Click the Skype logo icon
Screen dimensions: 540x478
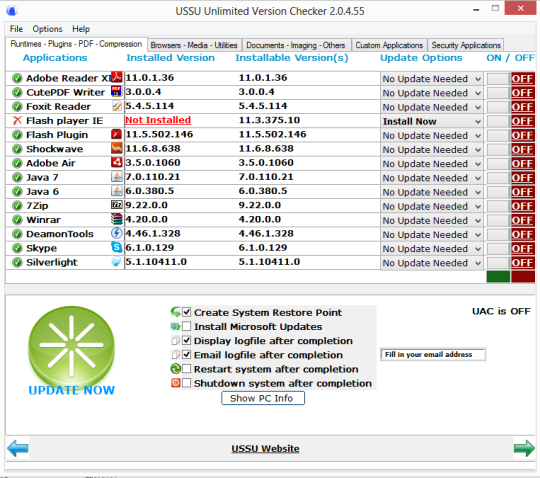pos(117,247)
